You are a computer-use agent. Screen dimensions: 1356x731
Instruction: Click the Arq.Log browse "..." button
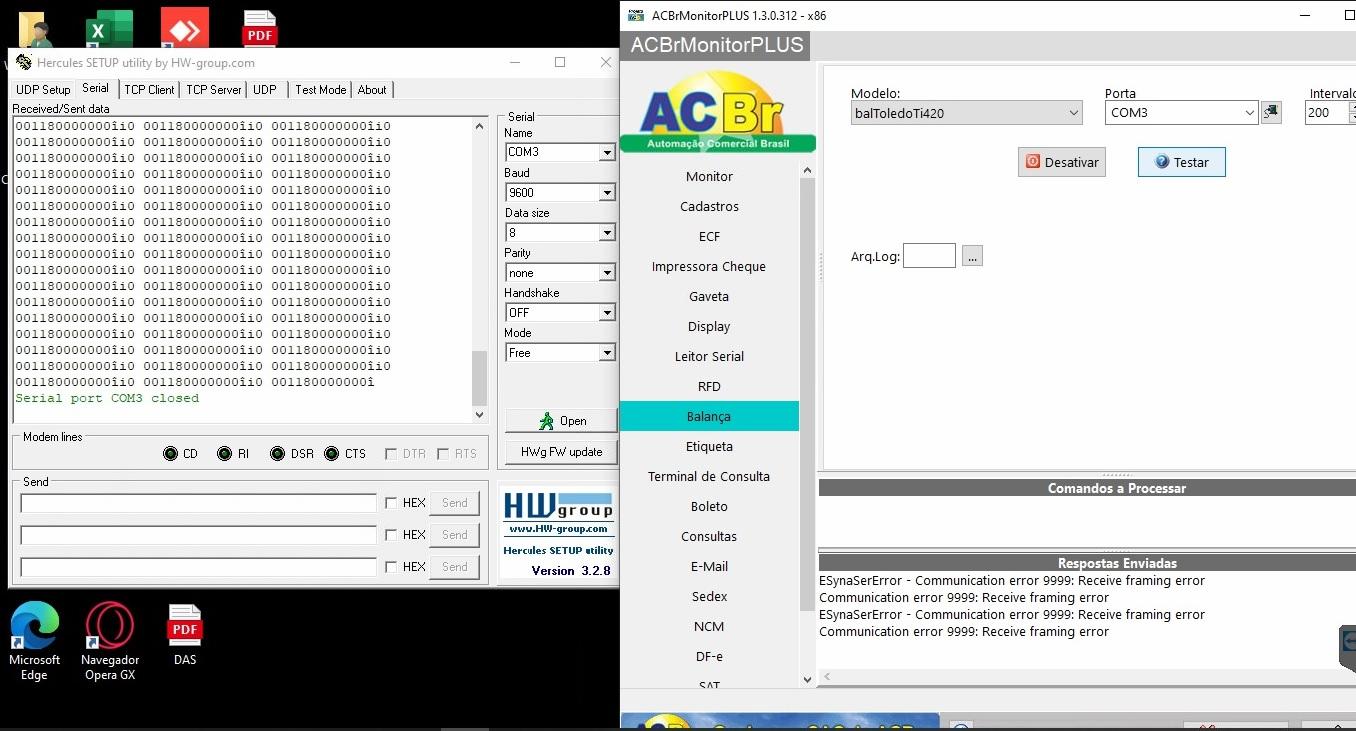(x=973, y=256)
